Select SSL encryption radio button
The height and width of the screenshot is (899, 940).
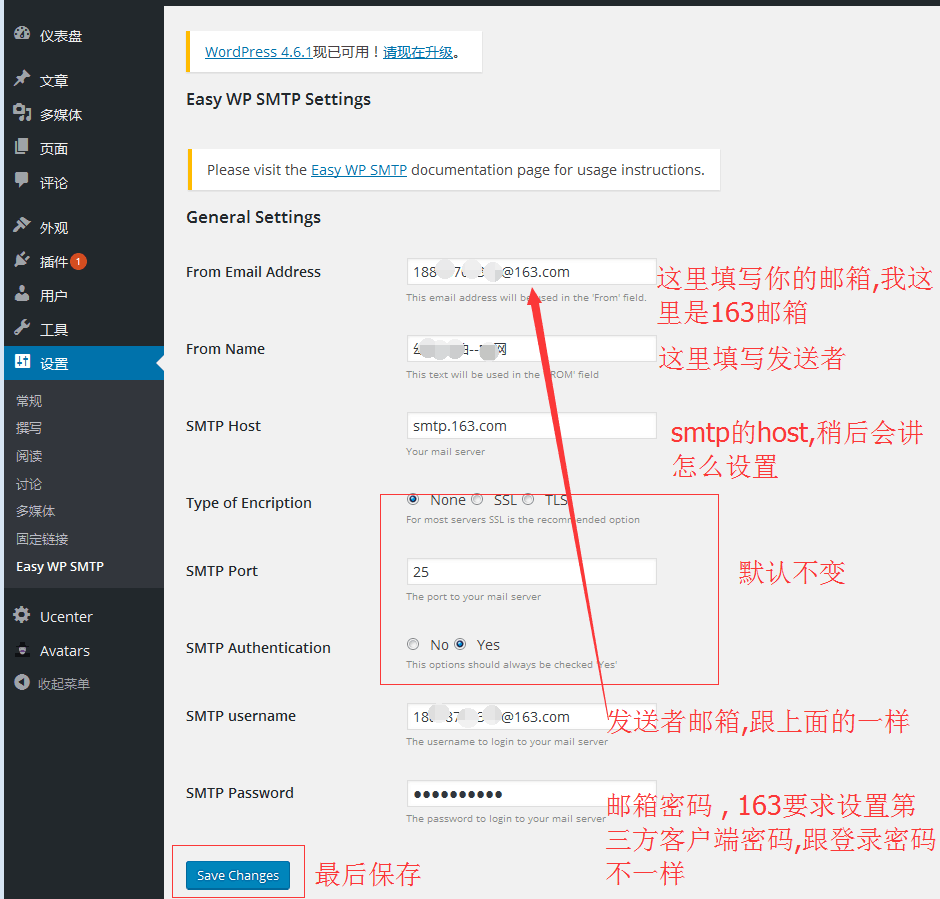pyautogui.click(x=477, y=499)
